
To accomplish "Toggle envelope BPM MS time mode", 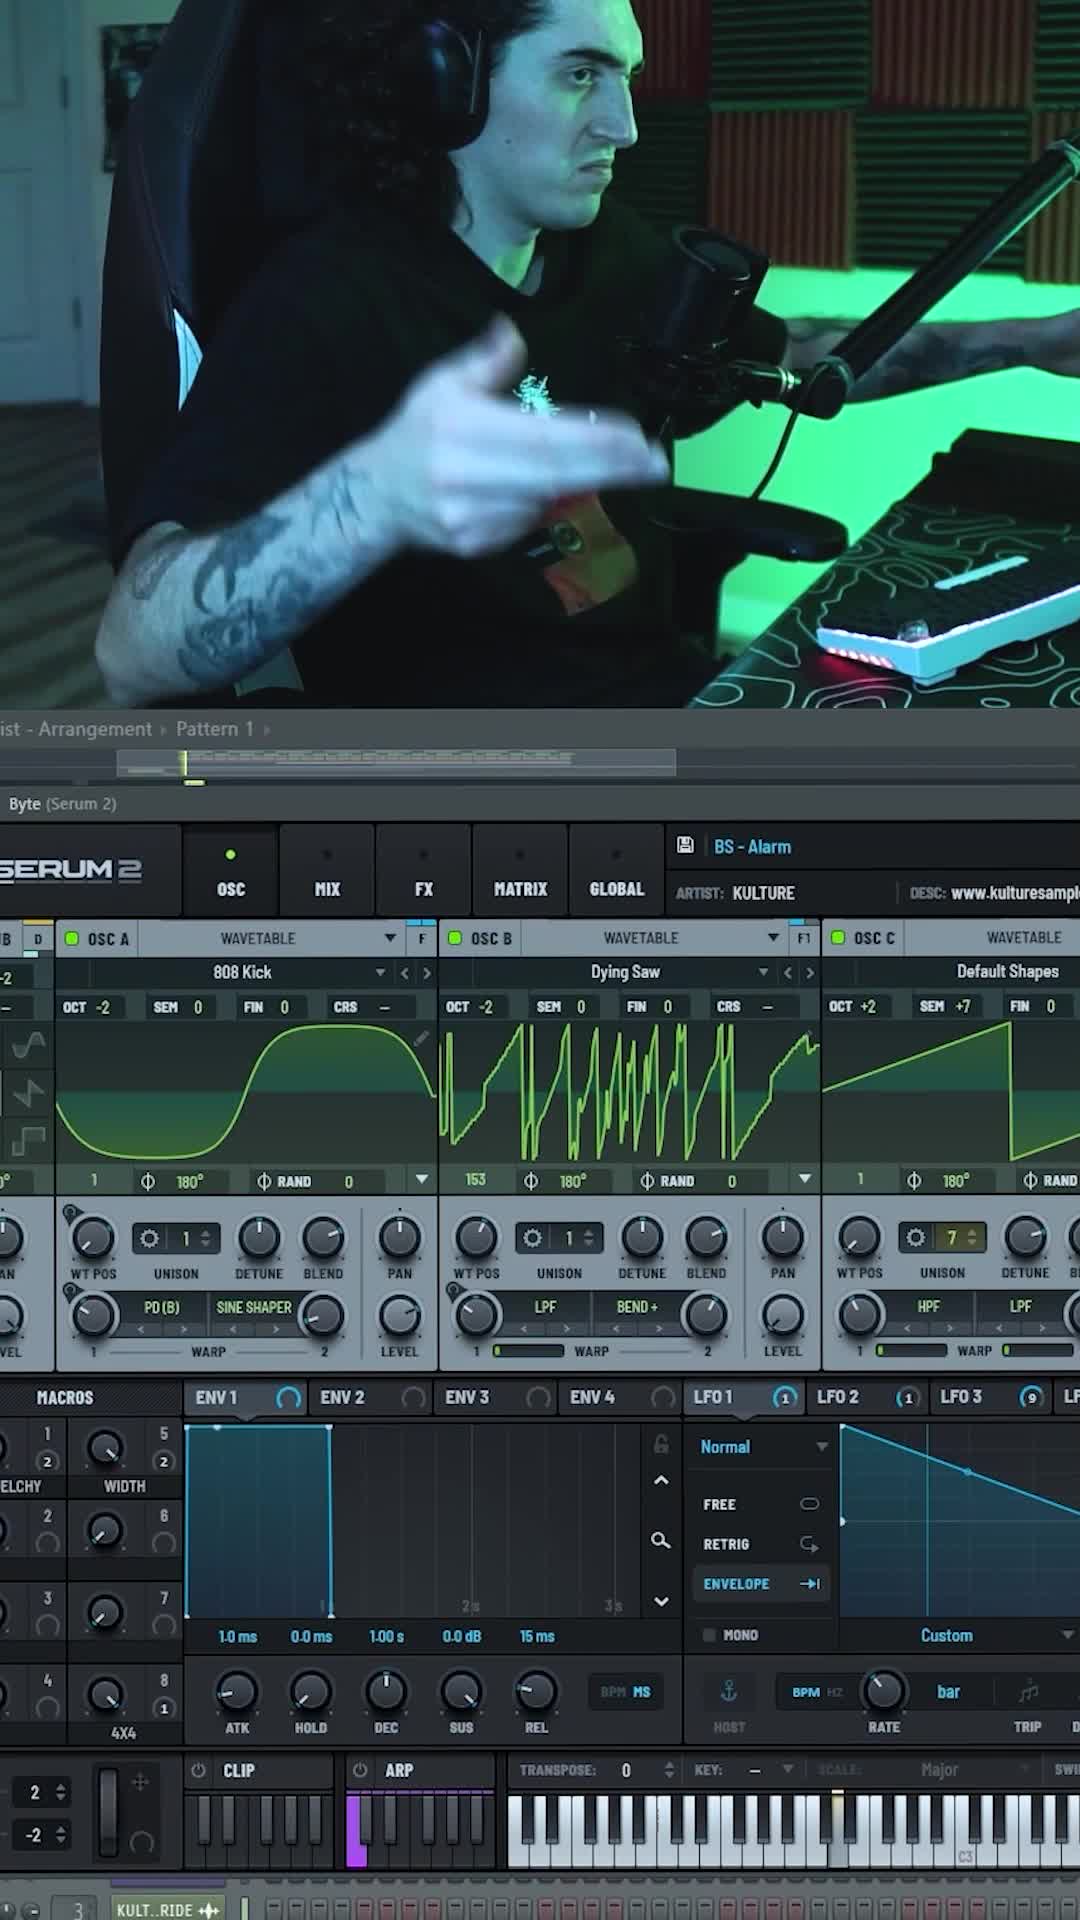I will (625, 1692).
